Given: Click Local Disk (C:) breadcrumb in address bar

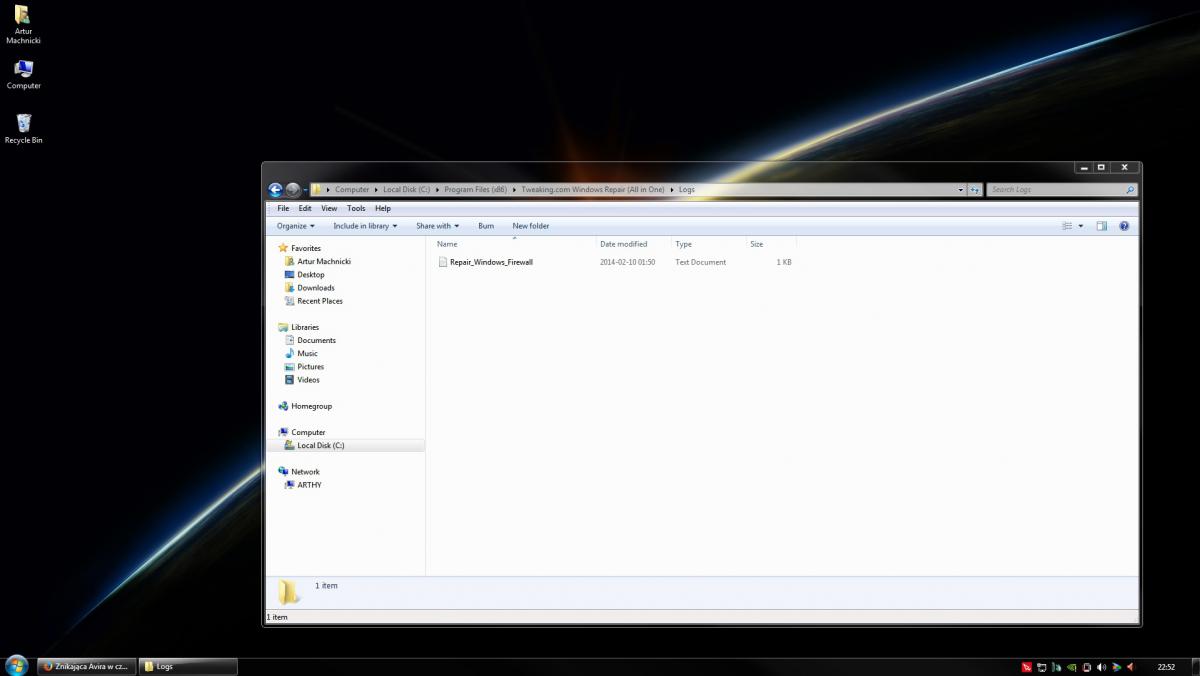Looking at the screenshot, I should tap(407, 189).
